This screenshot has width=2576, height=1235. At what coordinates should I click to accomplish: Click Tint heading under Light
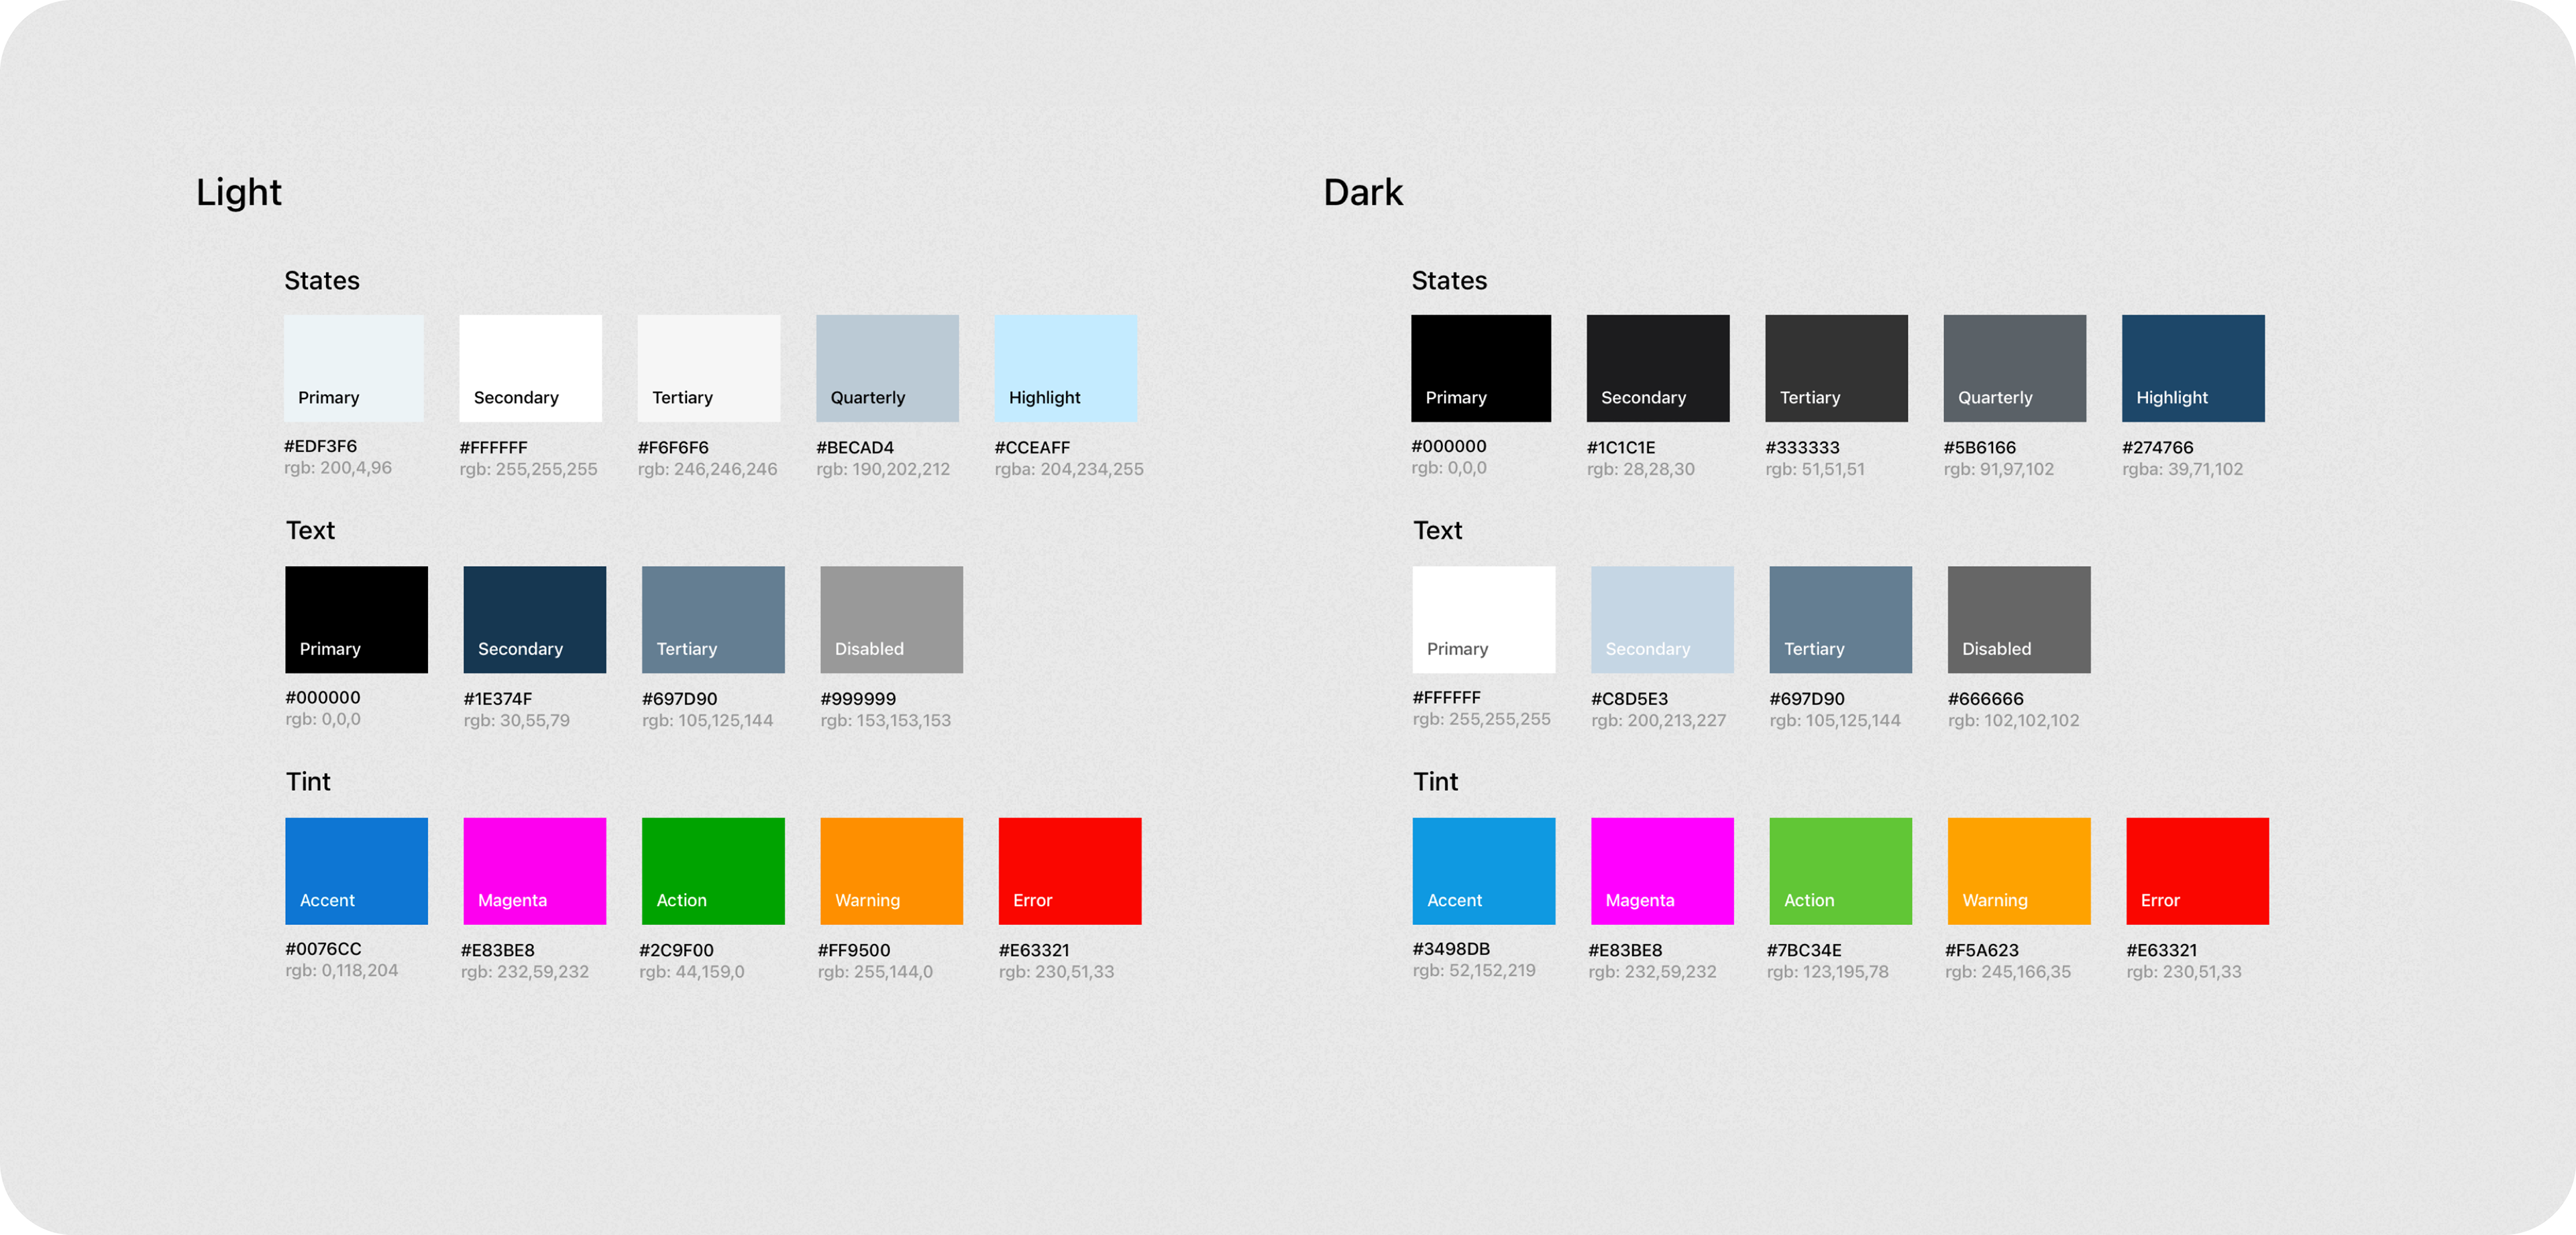pos(308,782)
